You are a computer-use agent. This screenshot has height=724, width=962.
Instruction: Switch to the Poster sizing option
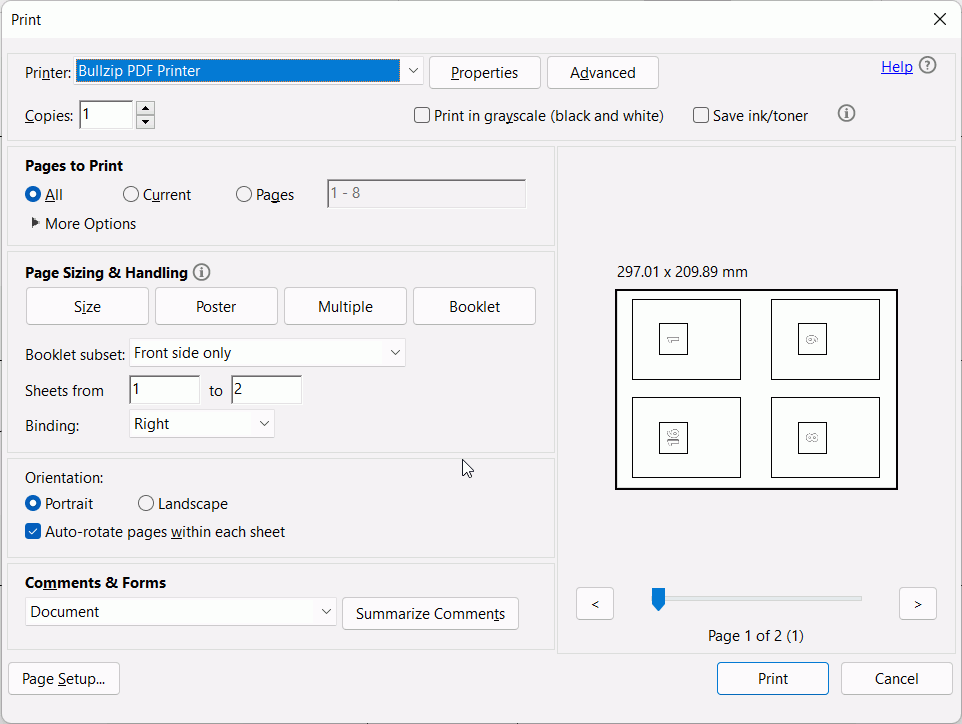point(216,306)
